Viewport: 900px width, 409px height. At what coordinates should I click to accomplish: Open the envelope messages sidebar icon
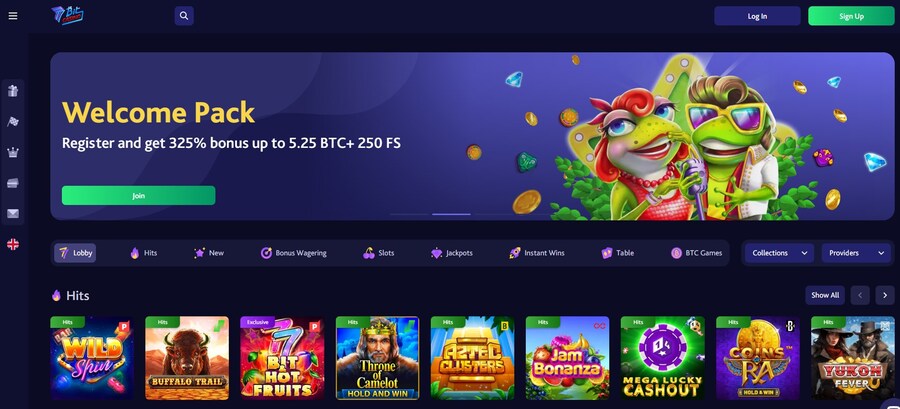click(13, 214)
